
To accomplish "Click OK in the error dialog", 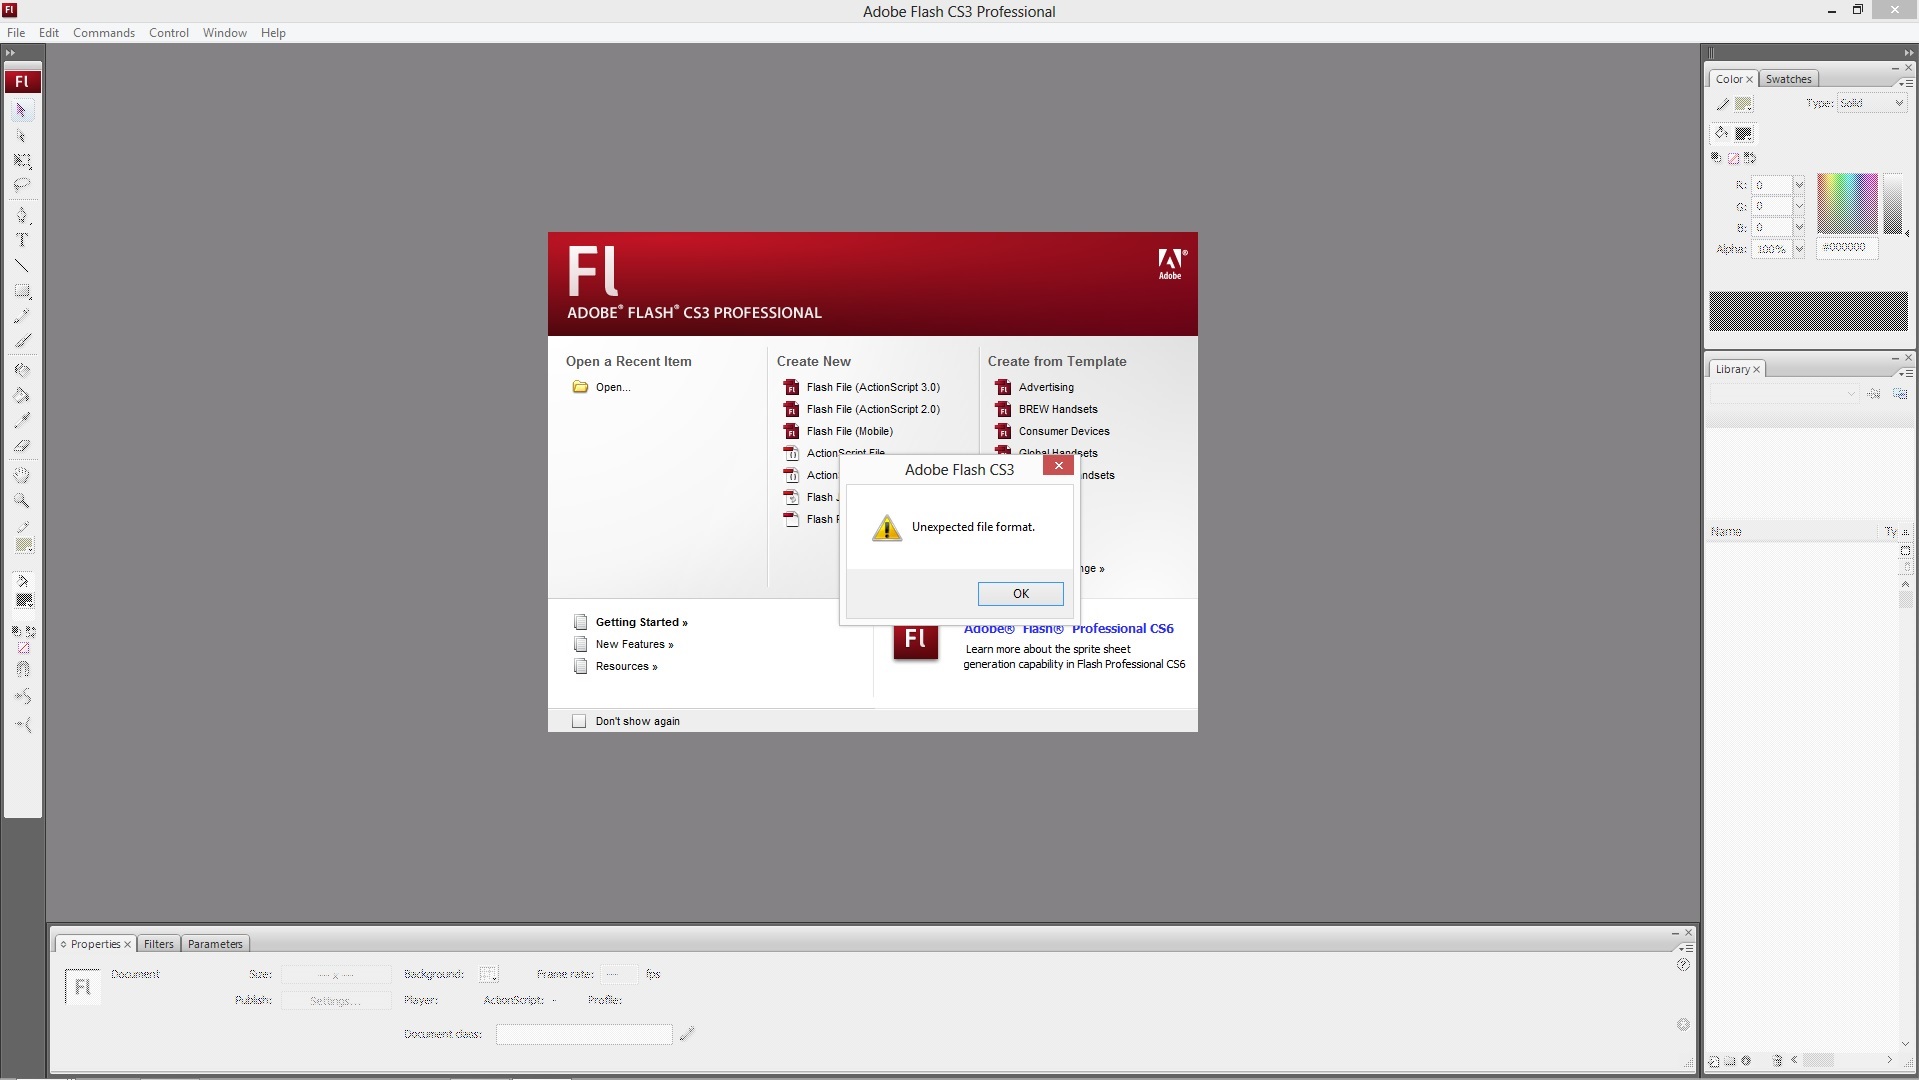I will coord(1020,594).
